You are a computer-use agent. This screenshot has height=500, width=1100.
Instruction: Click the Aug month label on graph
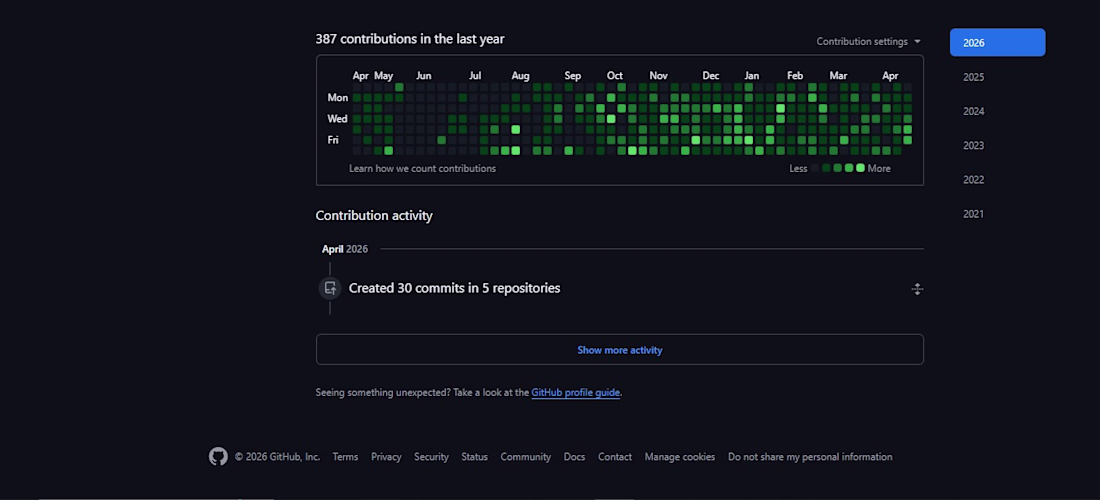(520, 76)
